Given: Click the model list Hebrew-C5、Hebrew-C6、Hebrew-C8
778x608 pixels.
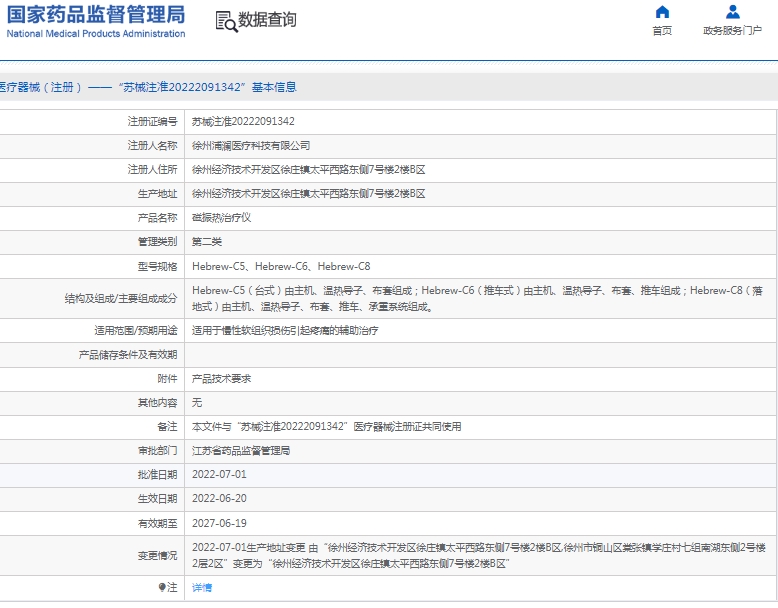Looking at the screenshot, I should [281, 266].
